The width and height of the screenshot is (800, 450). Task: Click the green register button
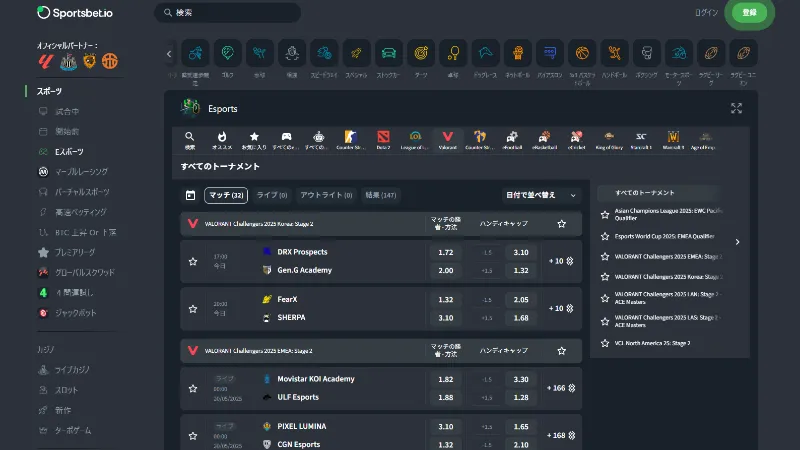coord(749,12)
